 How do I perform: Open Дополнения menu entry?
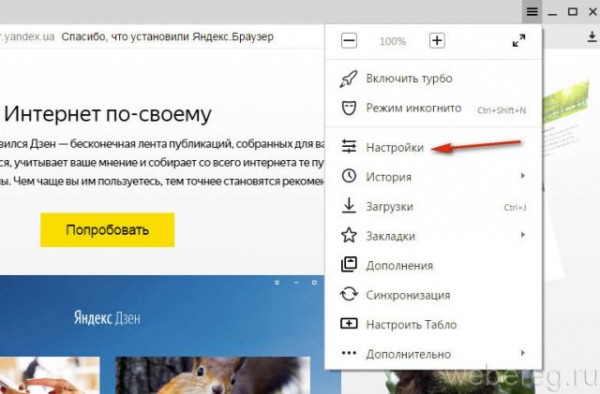434,265
